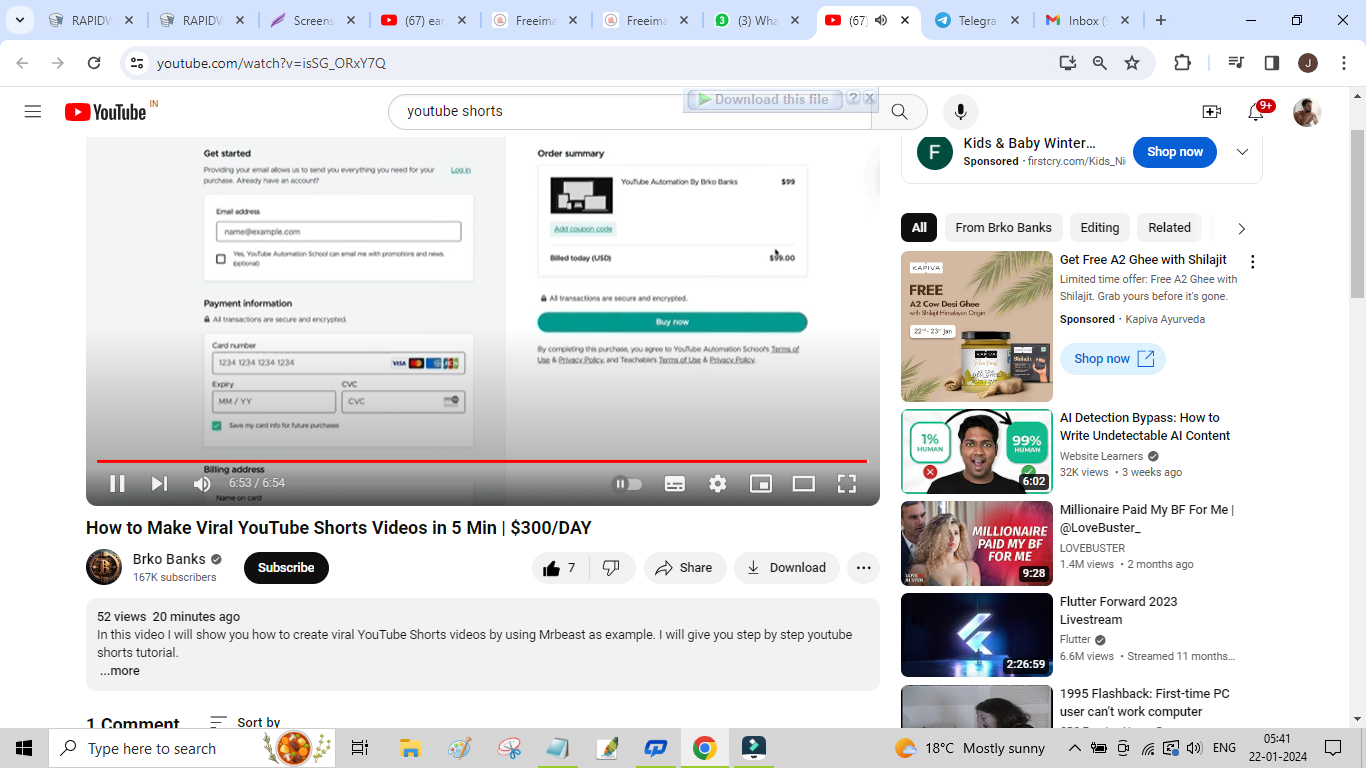Select the Editing filter chip
This screenshot has height=768, width=1366.
pyautogui.click(x=1100, y=228)
